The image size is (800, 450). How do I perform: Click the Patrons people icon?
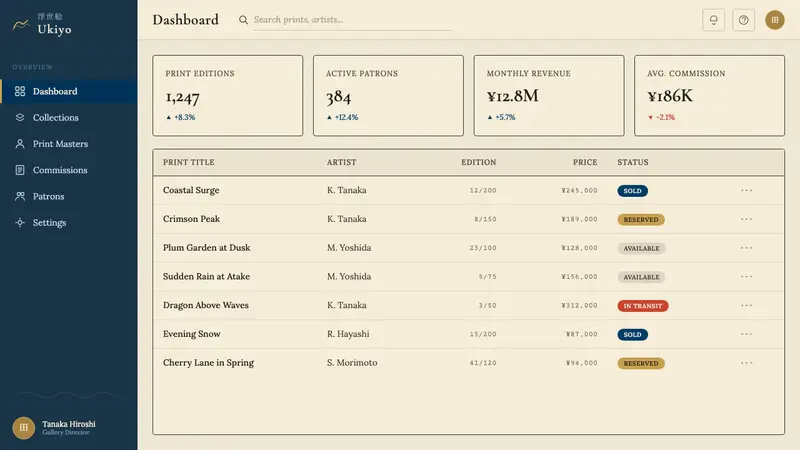(20, 196)
